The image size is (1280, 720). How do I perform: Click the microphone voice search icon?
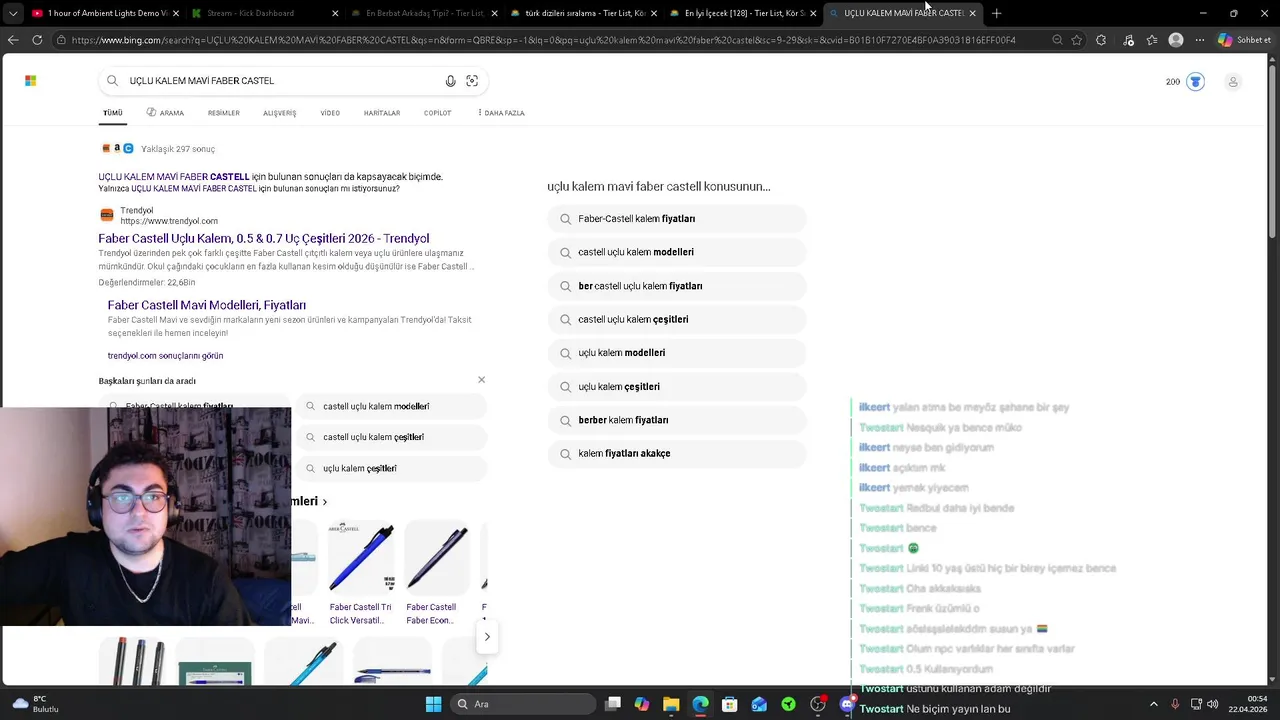coord(450,81)
